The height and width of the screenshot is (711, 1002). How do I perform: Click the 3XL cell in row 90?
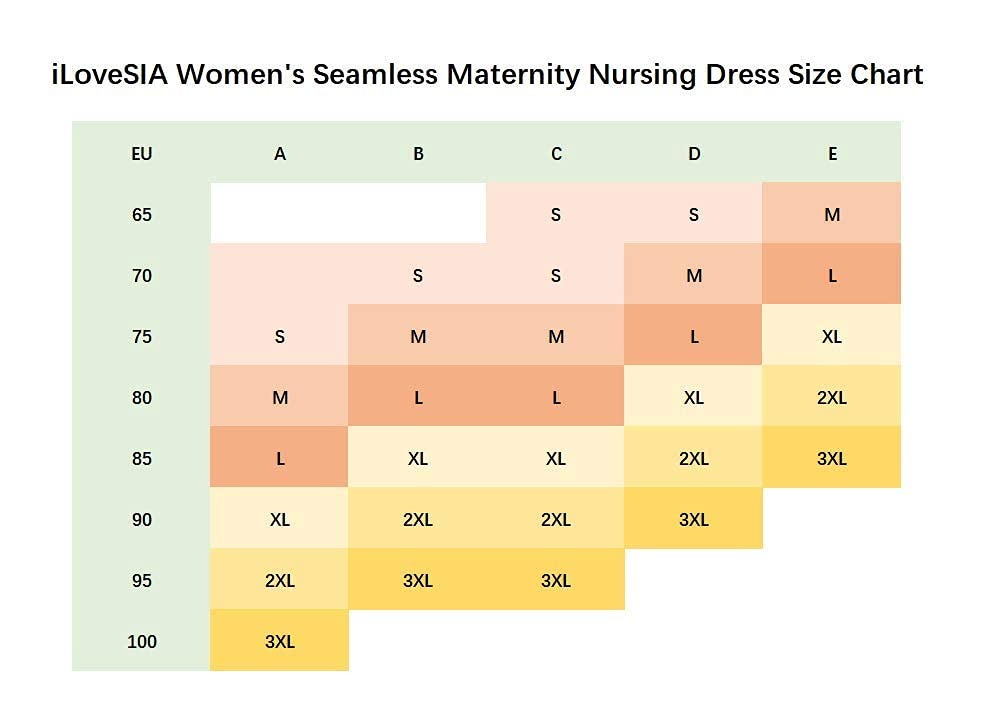pyautogui.click(x=694, y=520)
